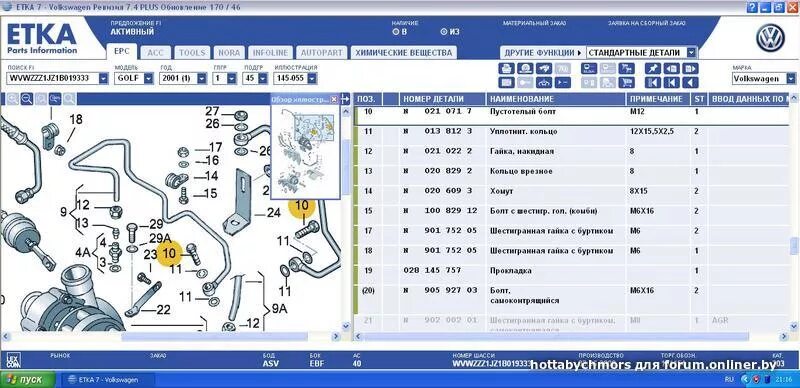Select part number 18 in the illustration
This screenshot has height=388, width=800.
[76, 120]
